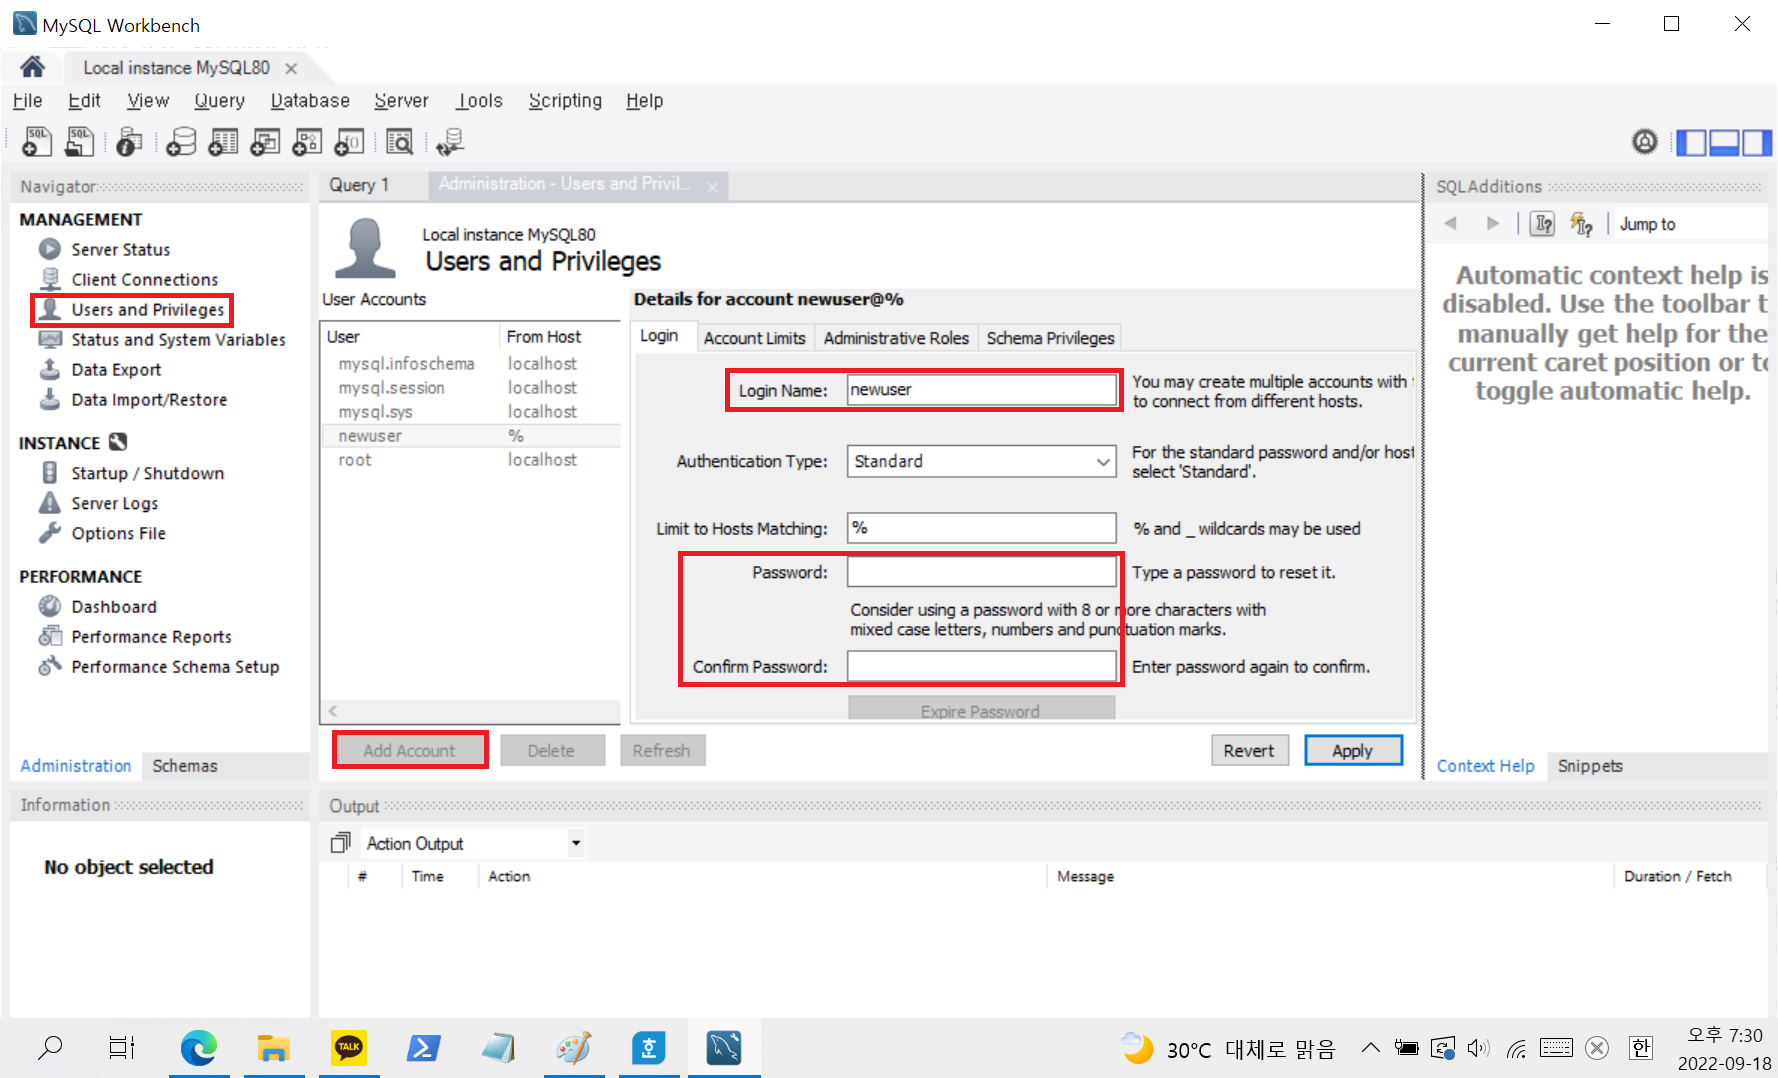Toggle right sidebar panel visibility

[1756, 143]
